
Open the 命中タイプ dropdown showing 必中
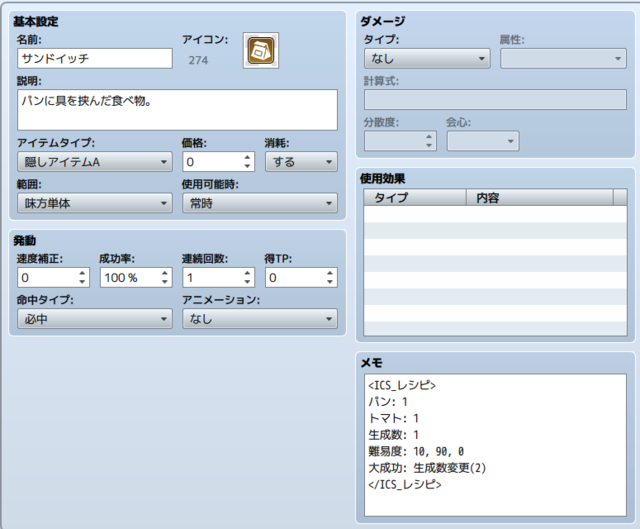(95, 319)
